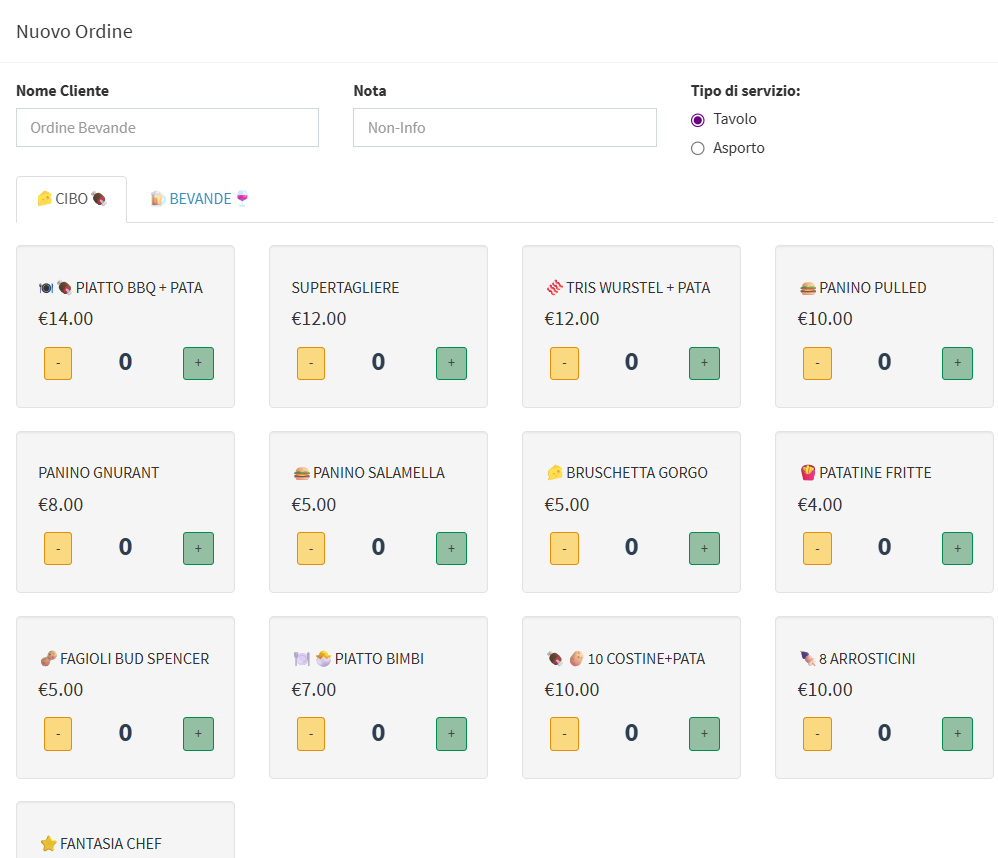Decrease PATATINE FRITTE quantity
This screenshot has height=858, width=998.
tap(817, 548)
